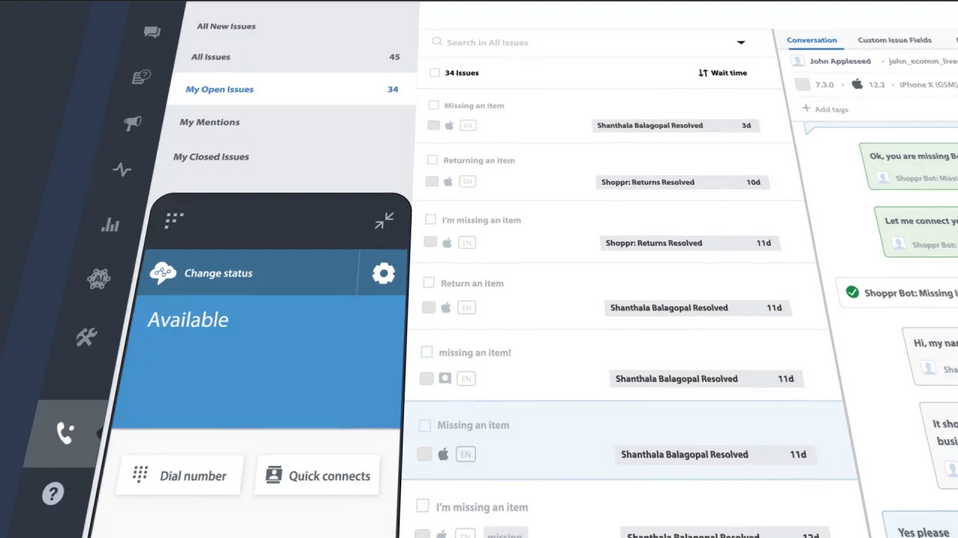Open Change status selector

(250, 272)
